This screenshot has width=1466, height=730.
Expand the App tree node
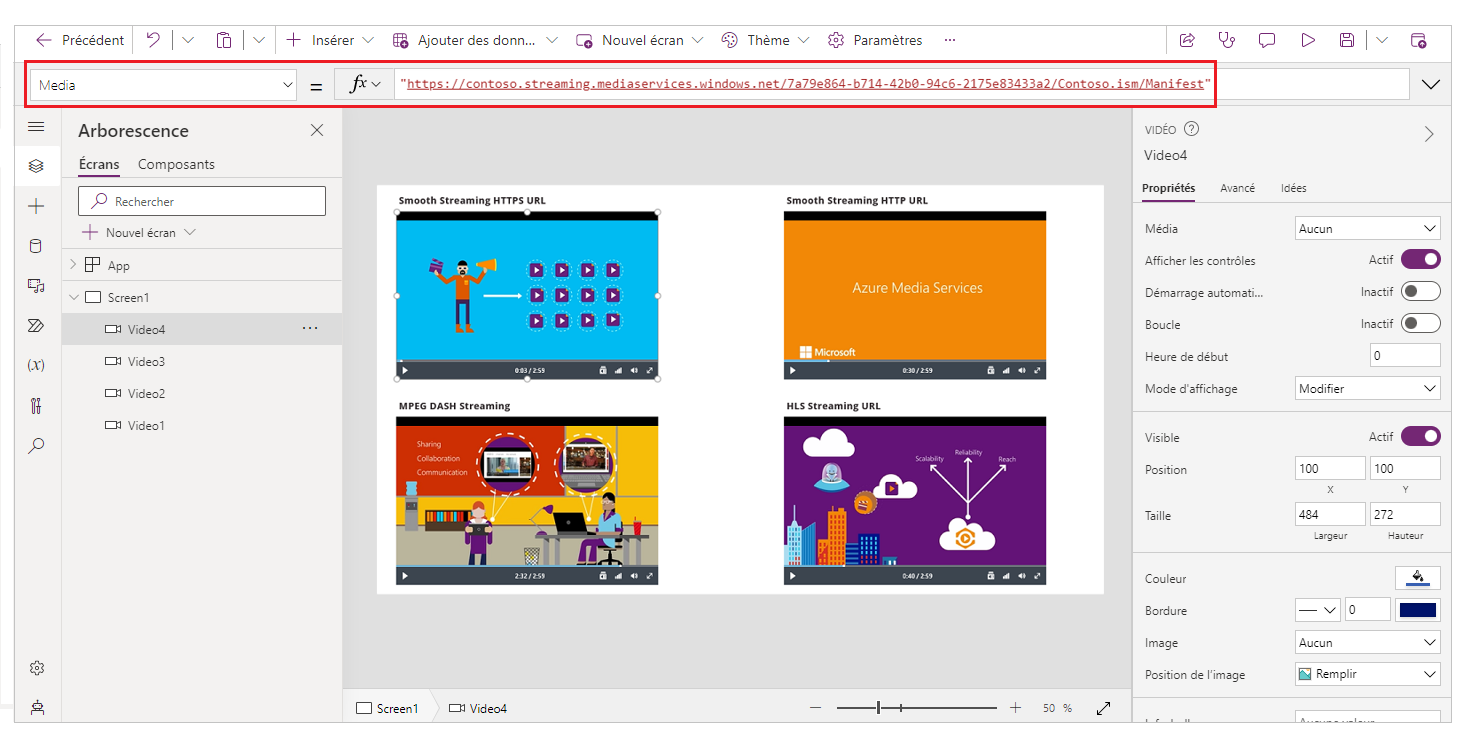(73, 265)
